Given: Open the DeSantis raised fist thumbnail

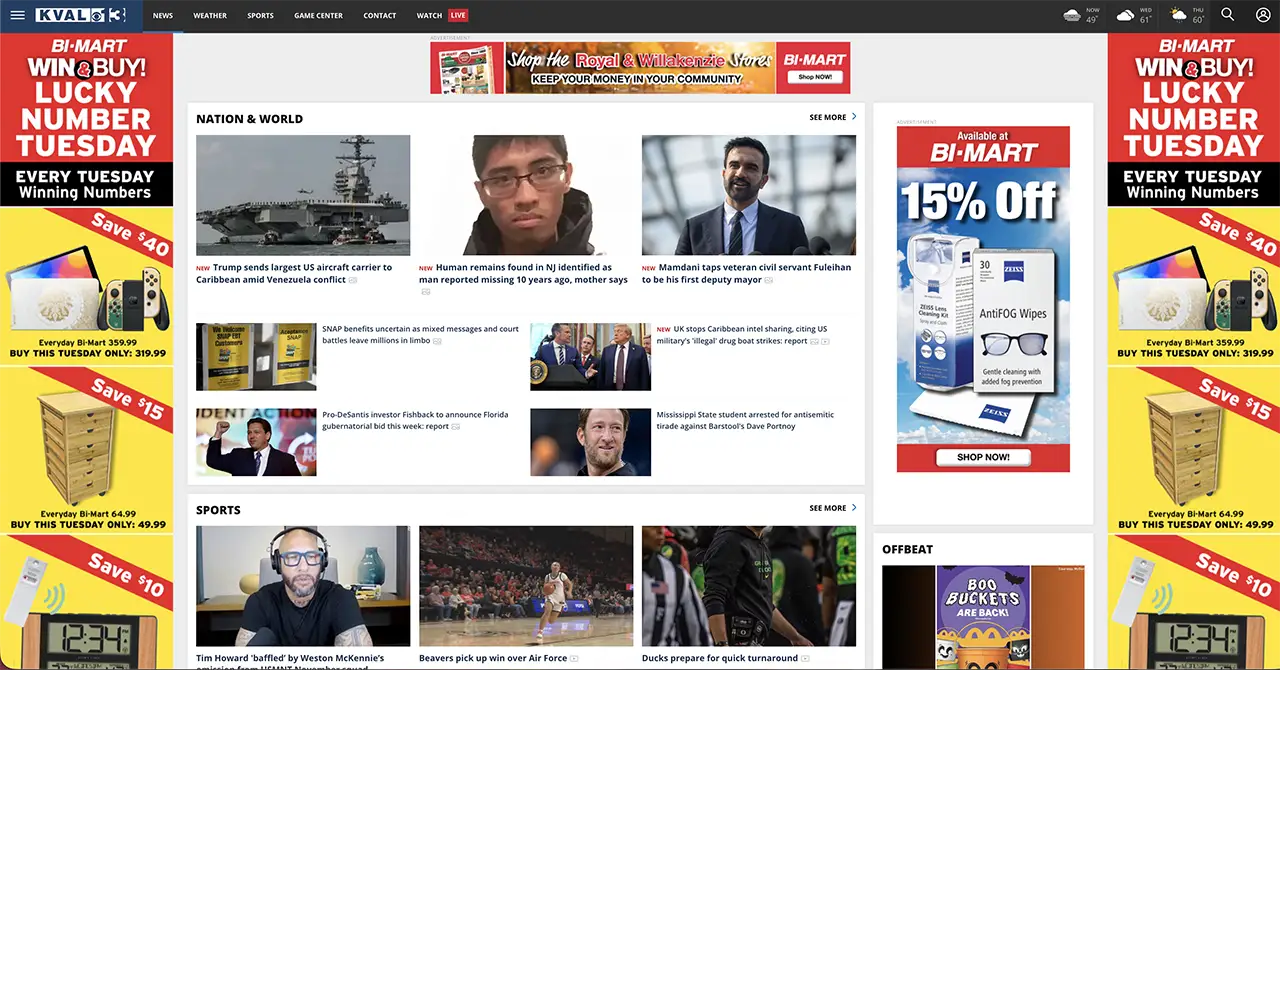Looking at the screenshot, I should tap(256, 442).
